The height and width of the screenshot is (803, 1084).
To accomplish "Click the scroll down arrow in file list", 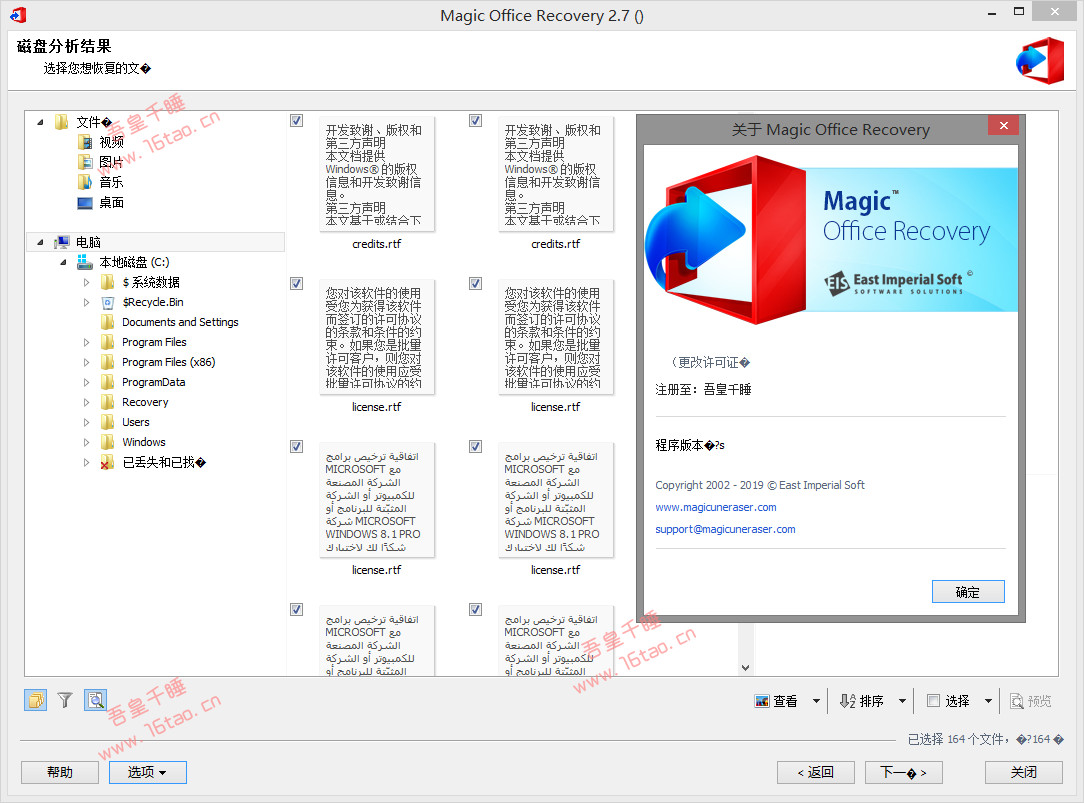I will (x=745, y=667).
